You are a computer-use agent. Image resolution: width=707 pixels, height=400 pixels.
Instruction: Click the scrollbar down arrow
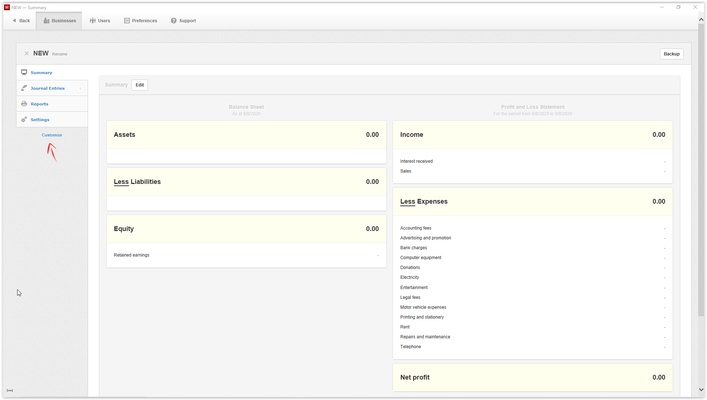(701, 390)
